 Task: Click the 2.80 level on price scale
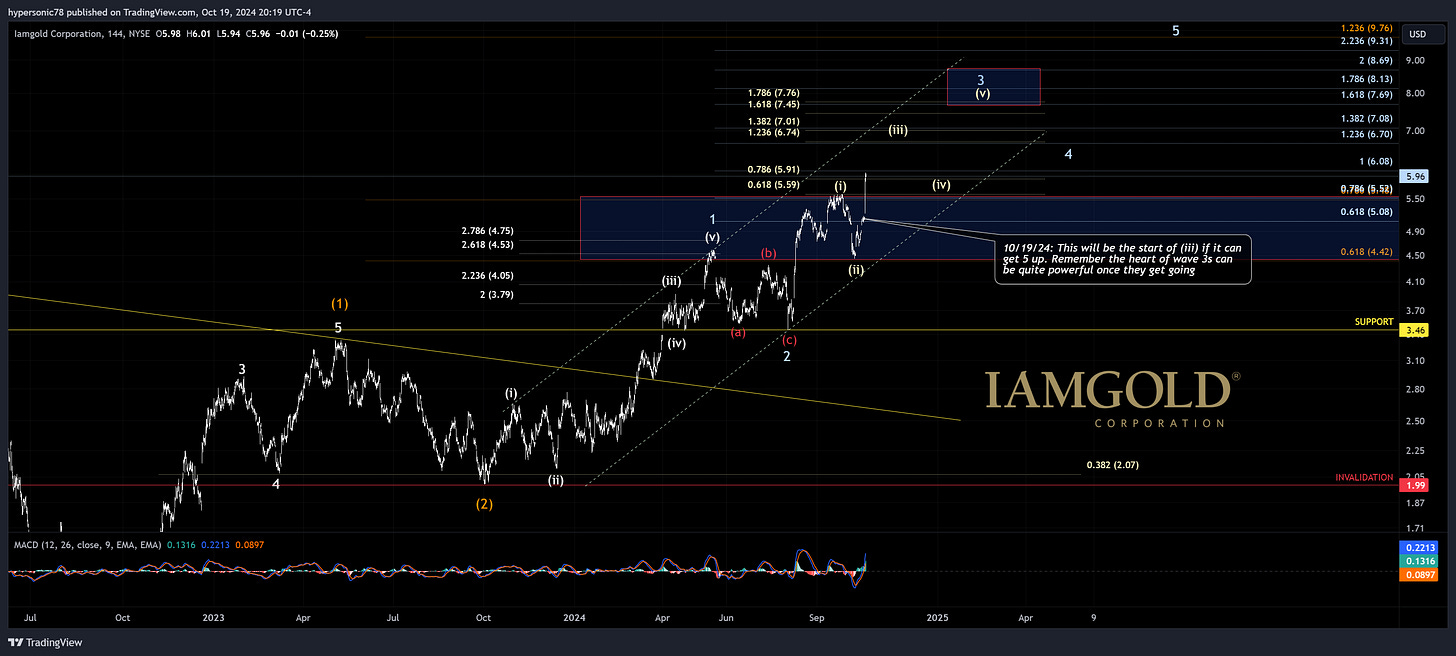coord(1413,388)
